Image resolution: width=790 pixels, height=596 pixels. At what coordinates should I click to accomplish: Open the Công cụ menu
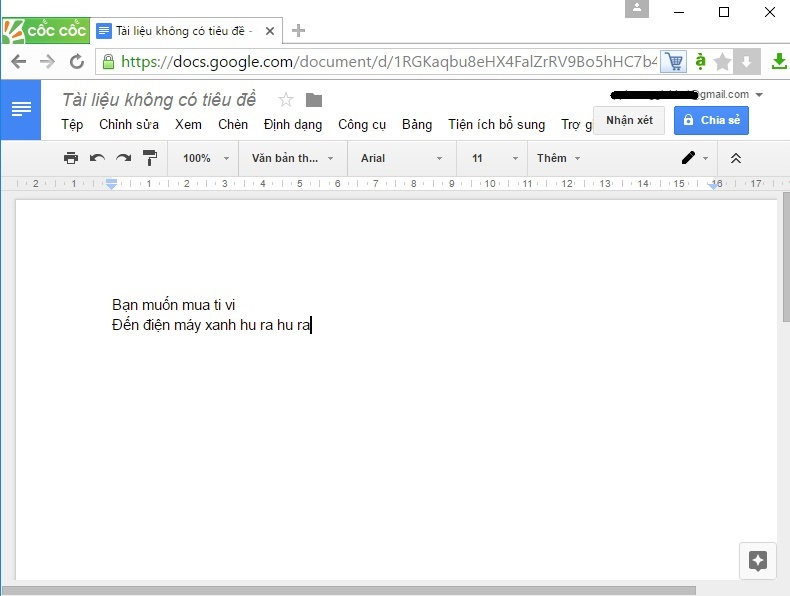pos(362,124)
